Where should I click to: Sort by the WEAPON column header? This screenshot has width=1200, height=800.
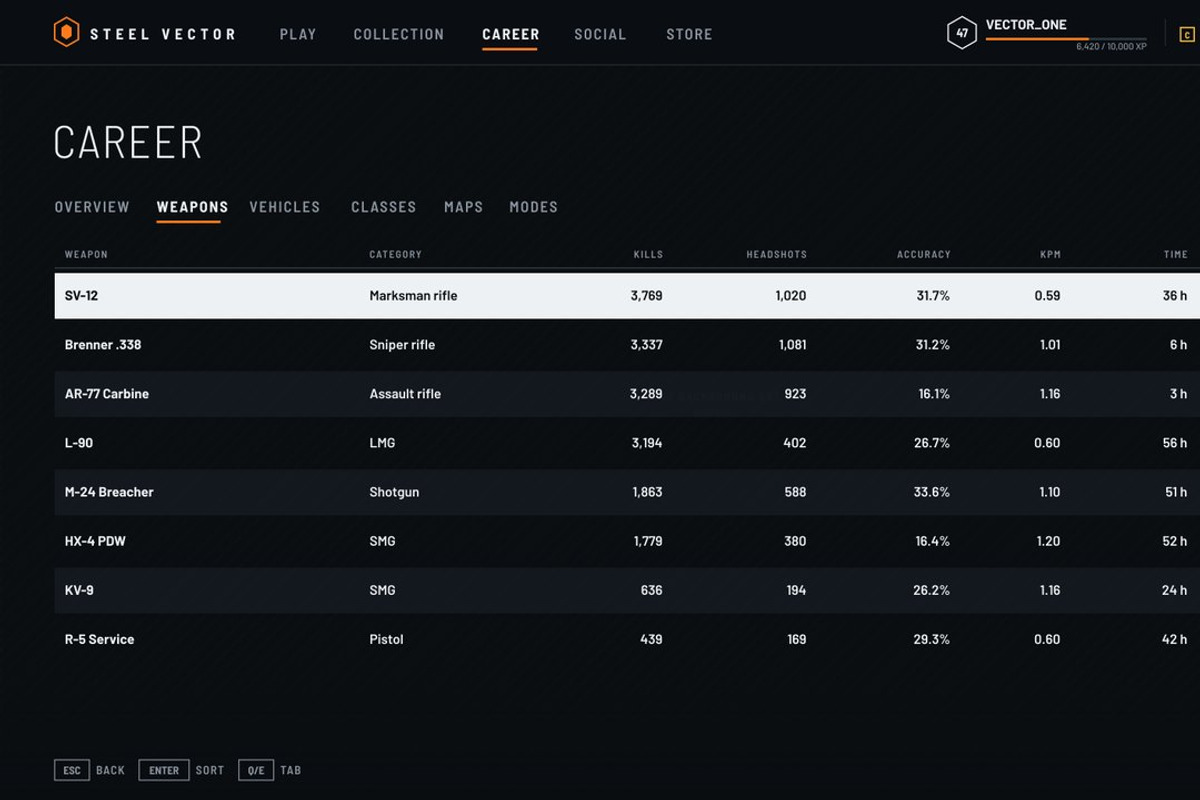click(x=86, y=255)
